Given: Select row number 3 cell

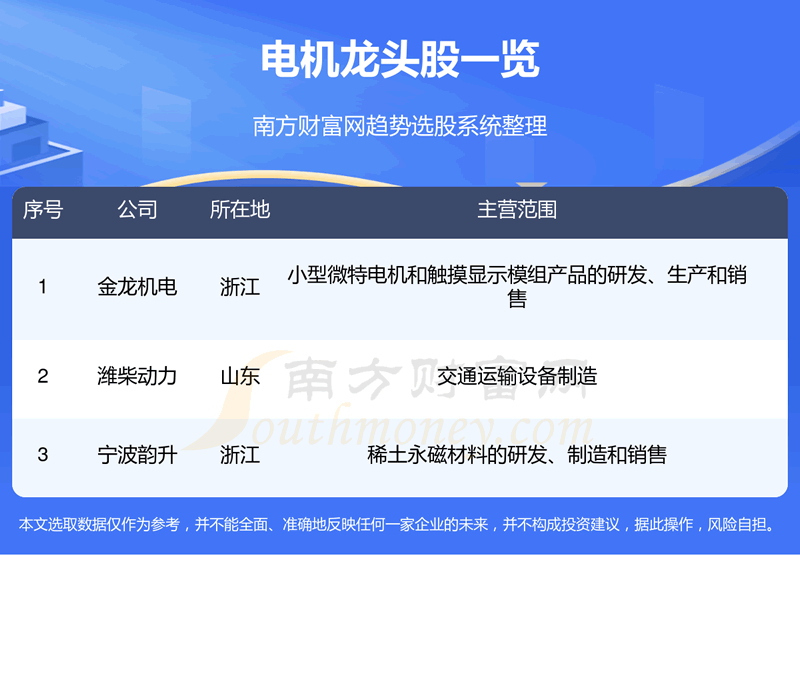Looking at the screenshot, I should [x=42, y=455].
